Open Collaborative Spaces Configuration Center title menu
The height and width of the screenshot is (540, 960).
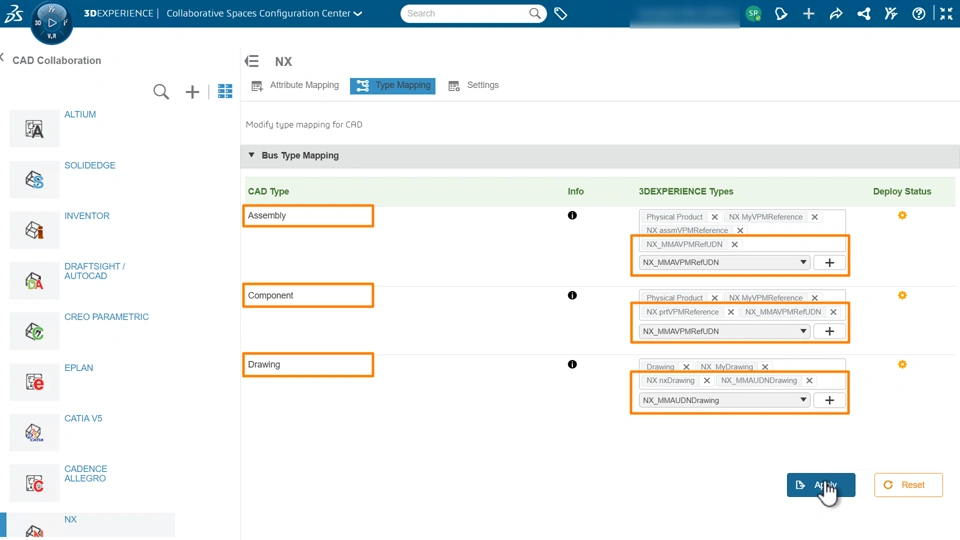pos(264,13)
